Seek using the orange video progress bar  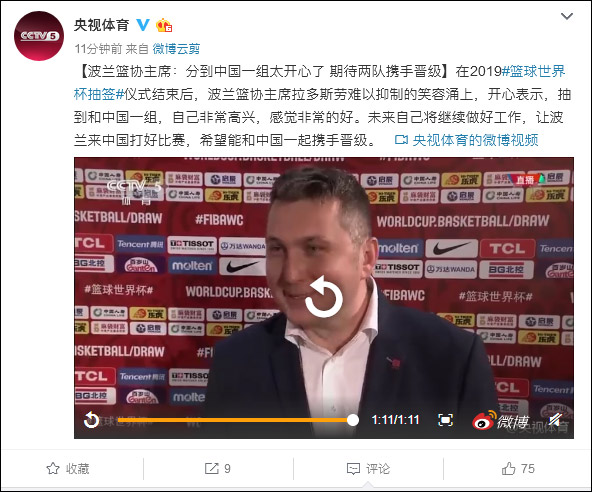[235, 420]
